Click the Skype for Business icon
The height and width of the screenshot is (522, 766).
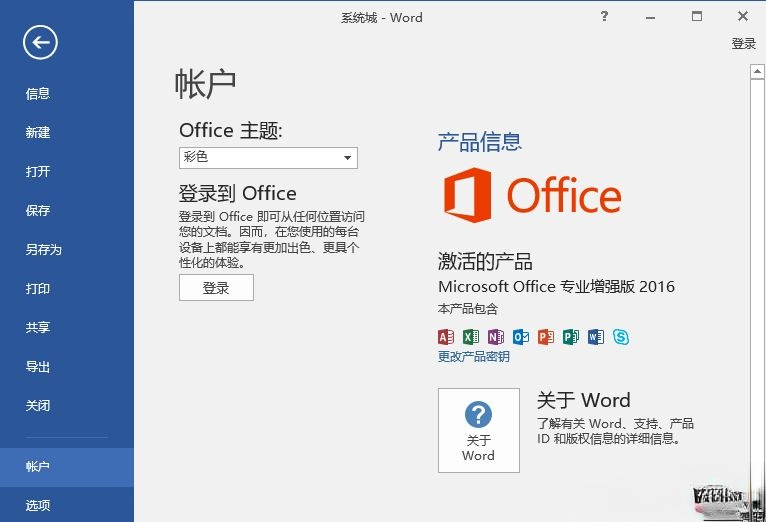click(621, 337)
